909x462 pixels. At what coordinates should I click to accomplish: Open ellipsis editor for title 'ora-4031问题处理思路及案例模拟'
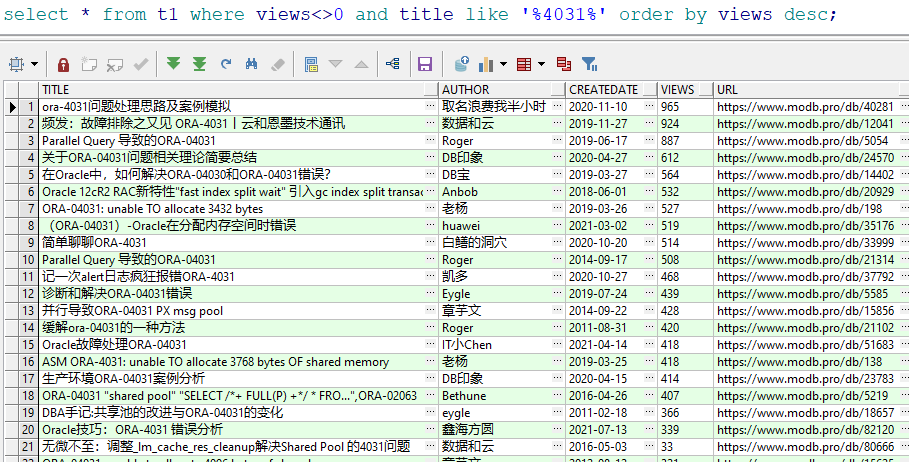(x=430, y=106)
